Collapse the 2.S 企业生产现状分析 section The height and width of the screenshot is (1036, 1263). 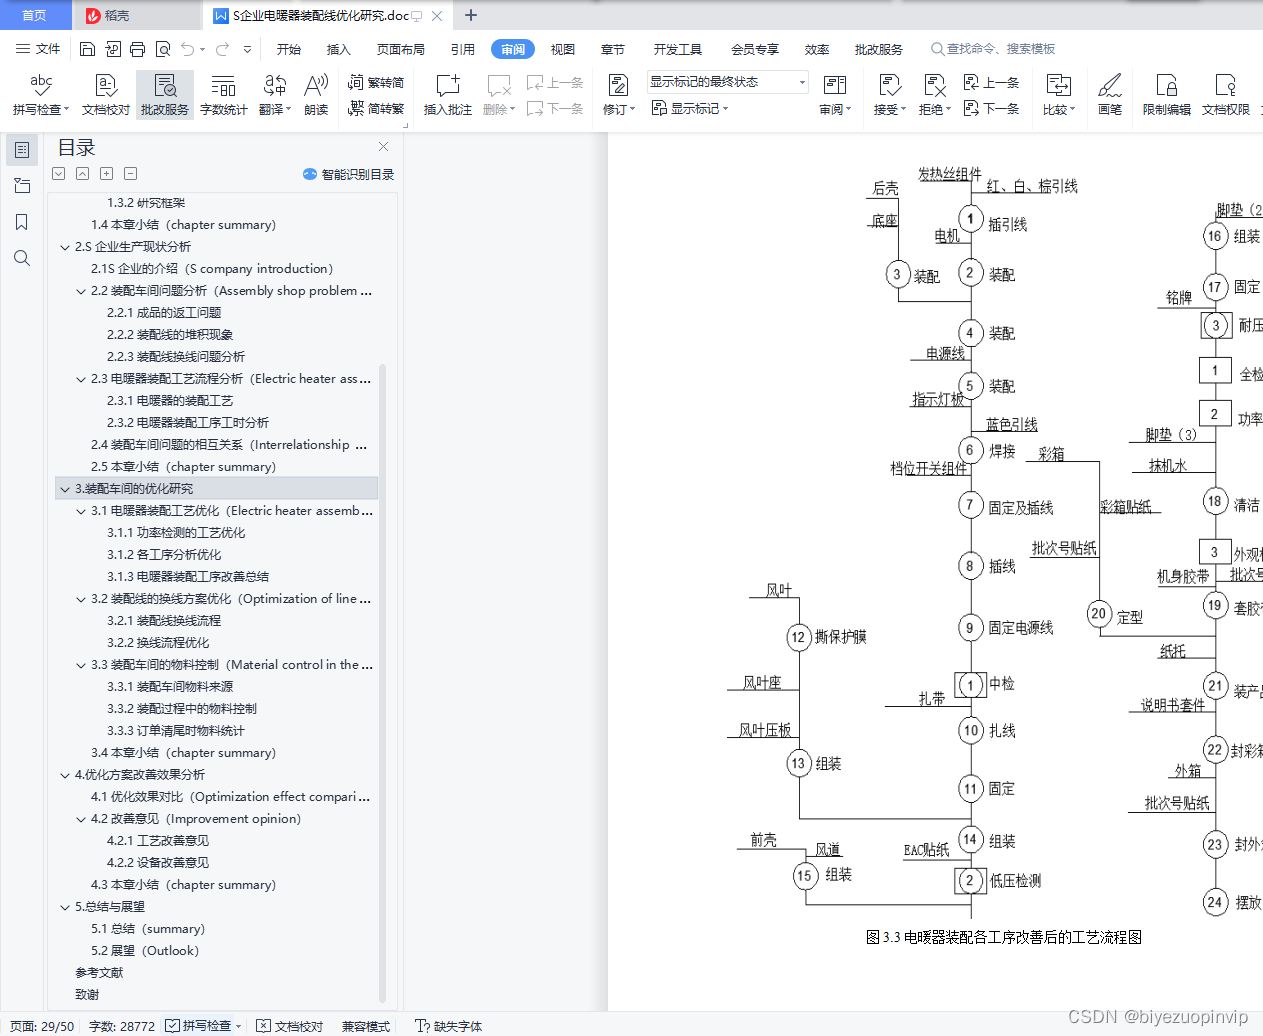[x=65, y=247]
